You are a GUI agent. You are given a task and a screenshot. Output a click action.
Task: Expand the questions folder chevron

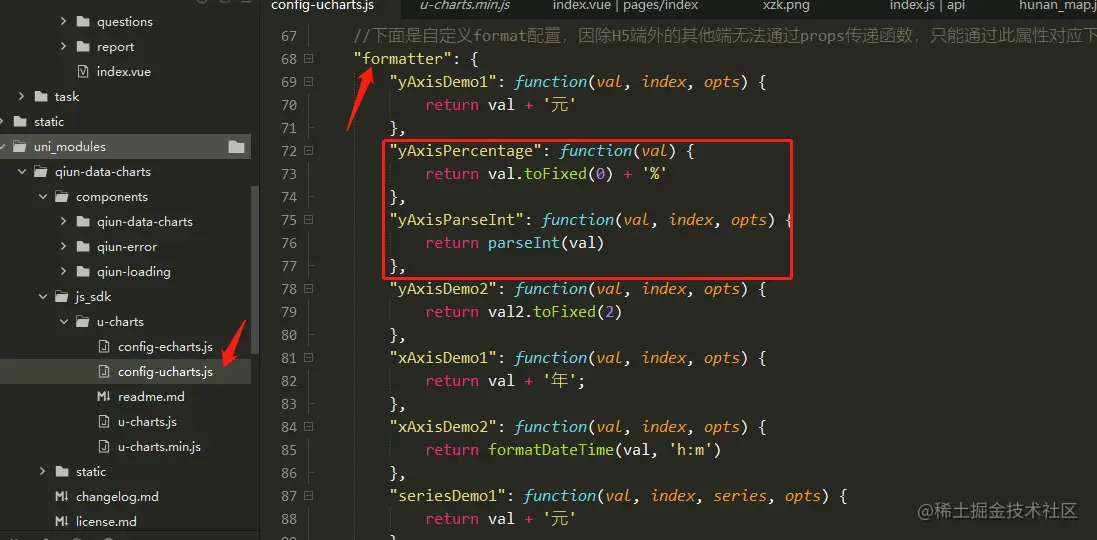click(x=63, y=22)
